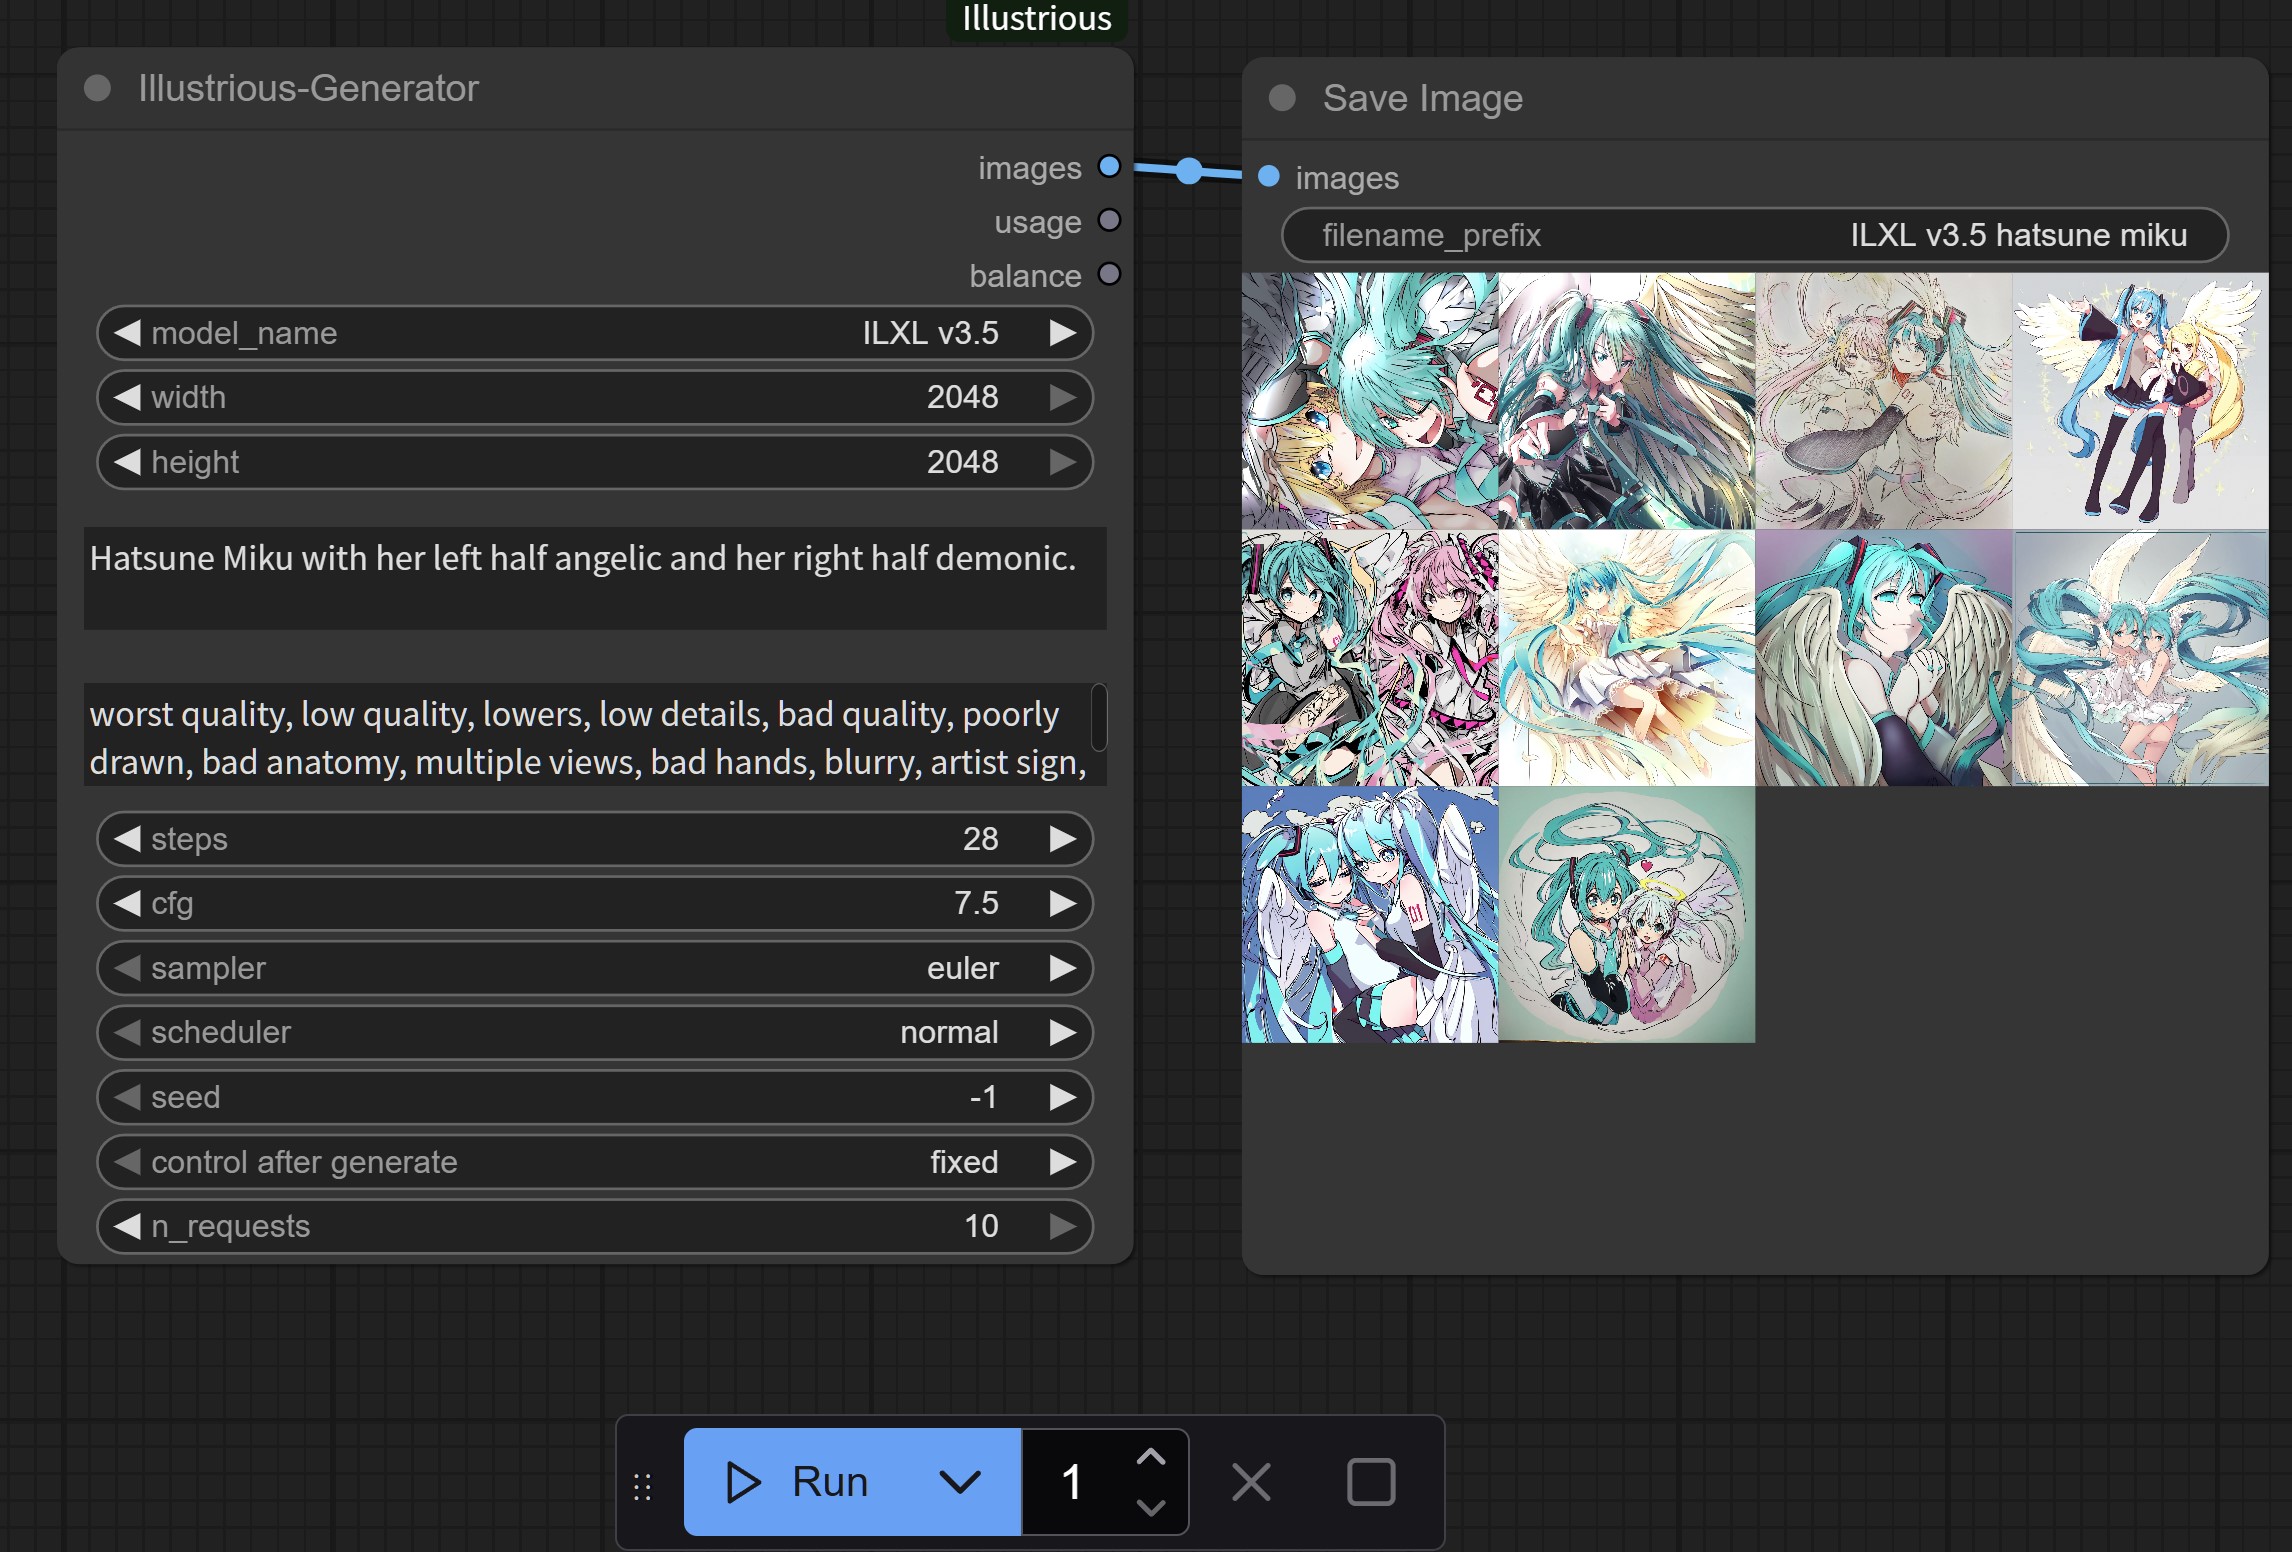Decrease the cfg value
Screen dimensions: 2292x1552
coord(127,903)
